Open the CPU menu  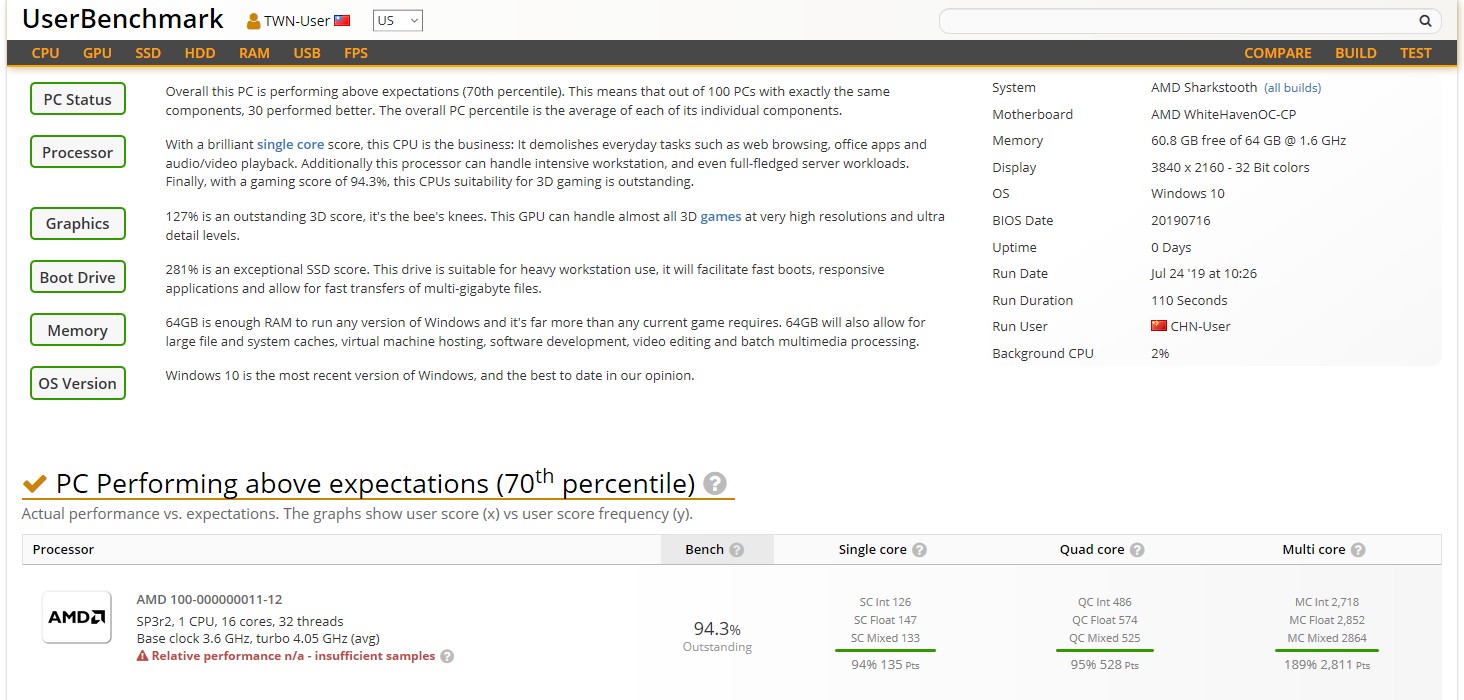click(45, 53)
